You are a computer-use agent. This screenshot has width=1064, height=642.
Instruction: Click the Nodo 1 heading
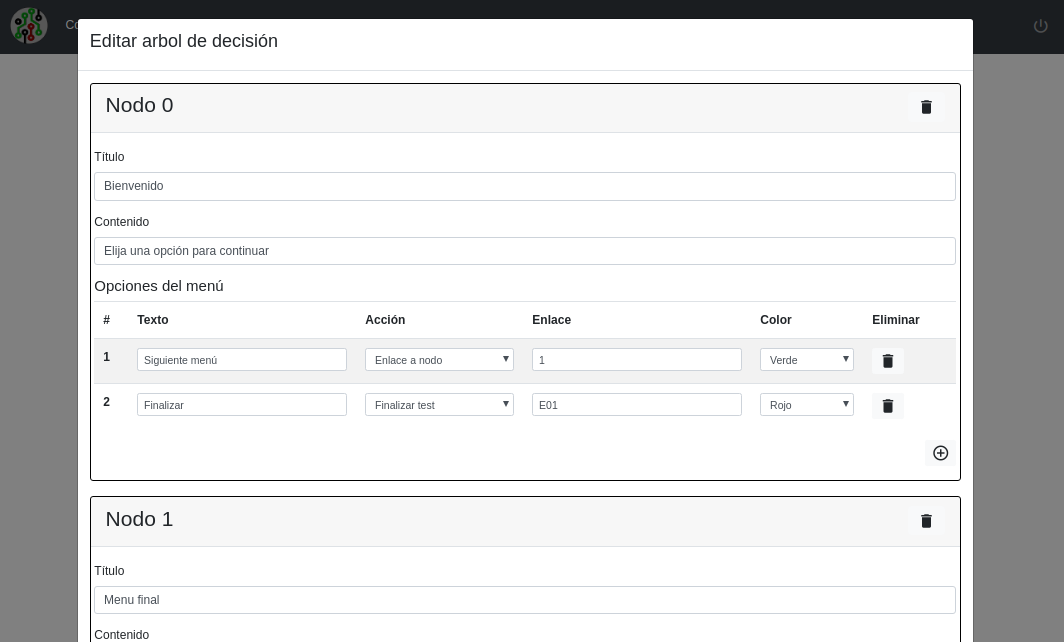(139, 519)
